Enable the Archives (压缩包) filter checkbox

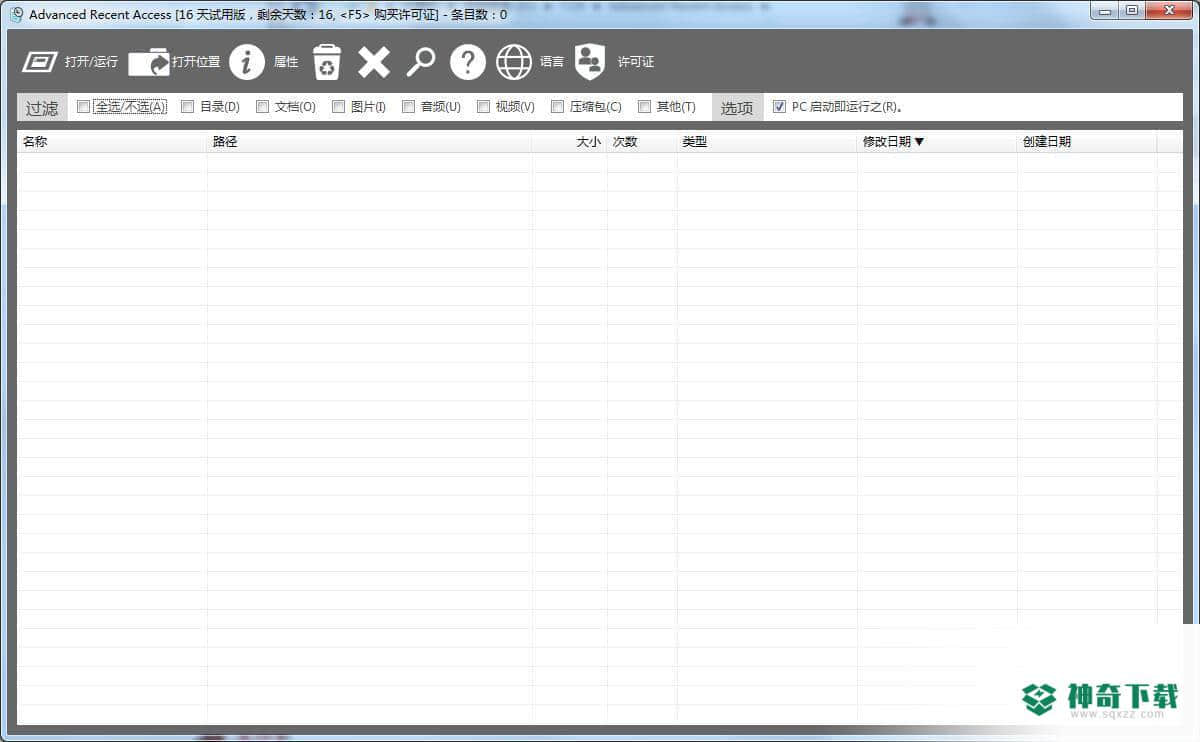pyautogui.click(x=557, y=106)
